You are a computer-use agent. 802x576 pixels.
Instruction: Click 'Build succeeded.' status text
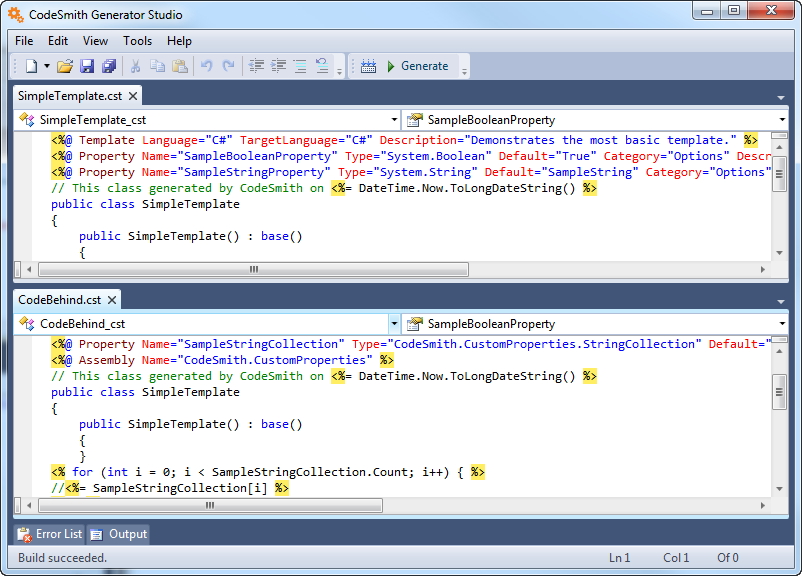pyautogui.click(x=62, y=558)
